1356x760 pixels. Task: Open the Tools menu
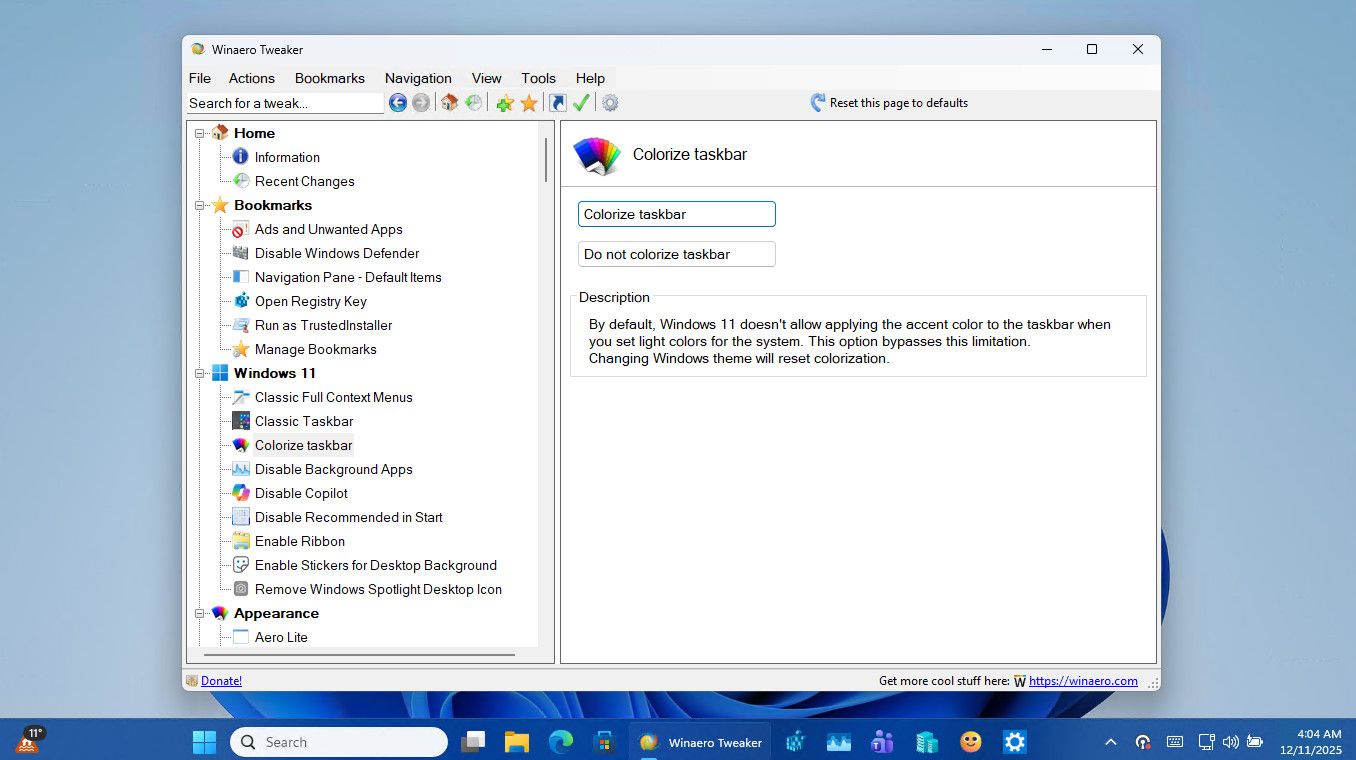[538, 78]
